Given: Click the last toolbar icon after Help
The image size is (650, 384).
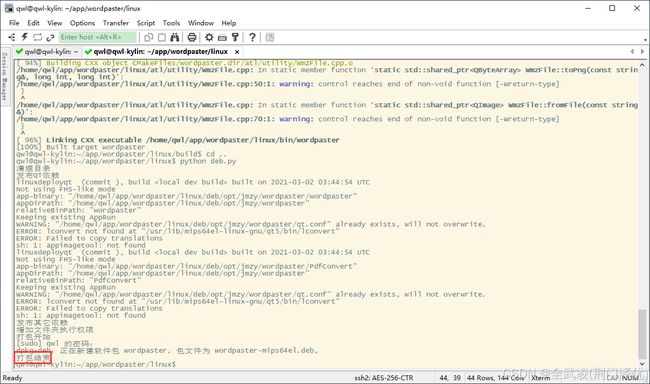Looking at the screenshot, I should click(x=269, y=37).
